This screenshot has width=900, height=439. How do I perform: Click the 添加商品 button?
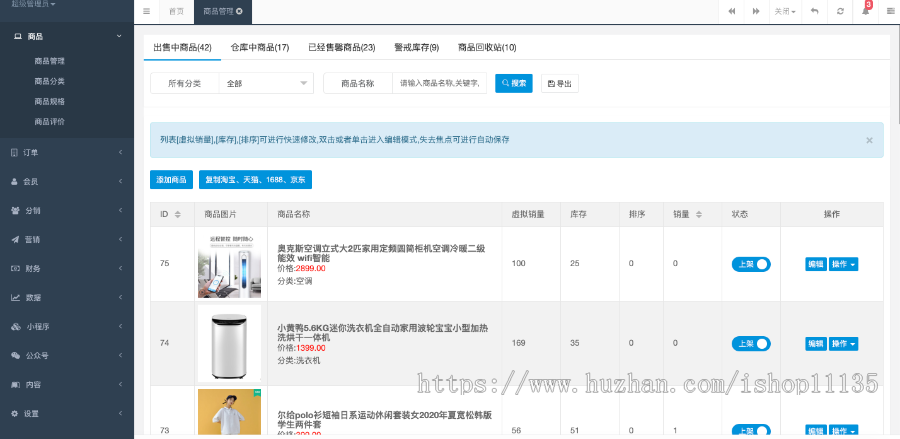click(x=171, y=180)
